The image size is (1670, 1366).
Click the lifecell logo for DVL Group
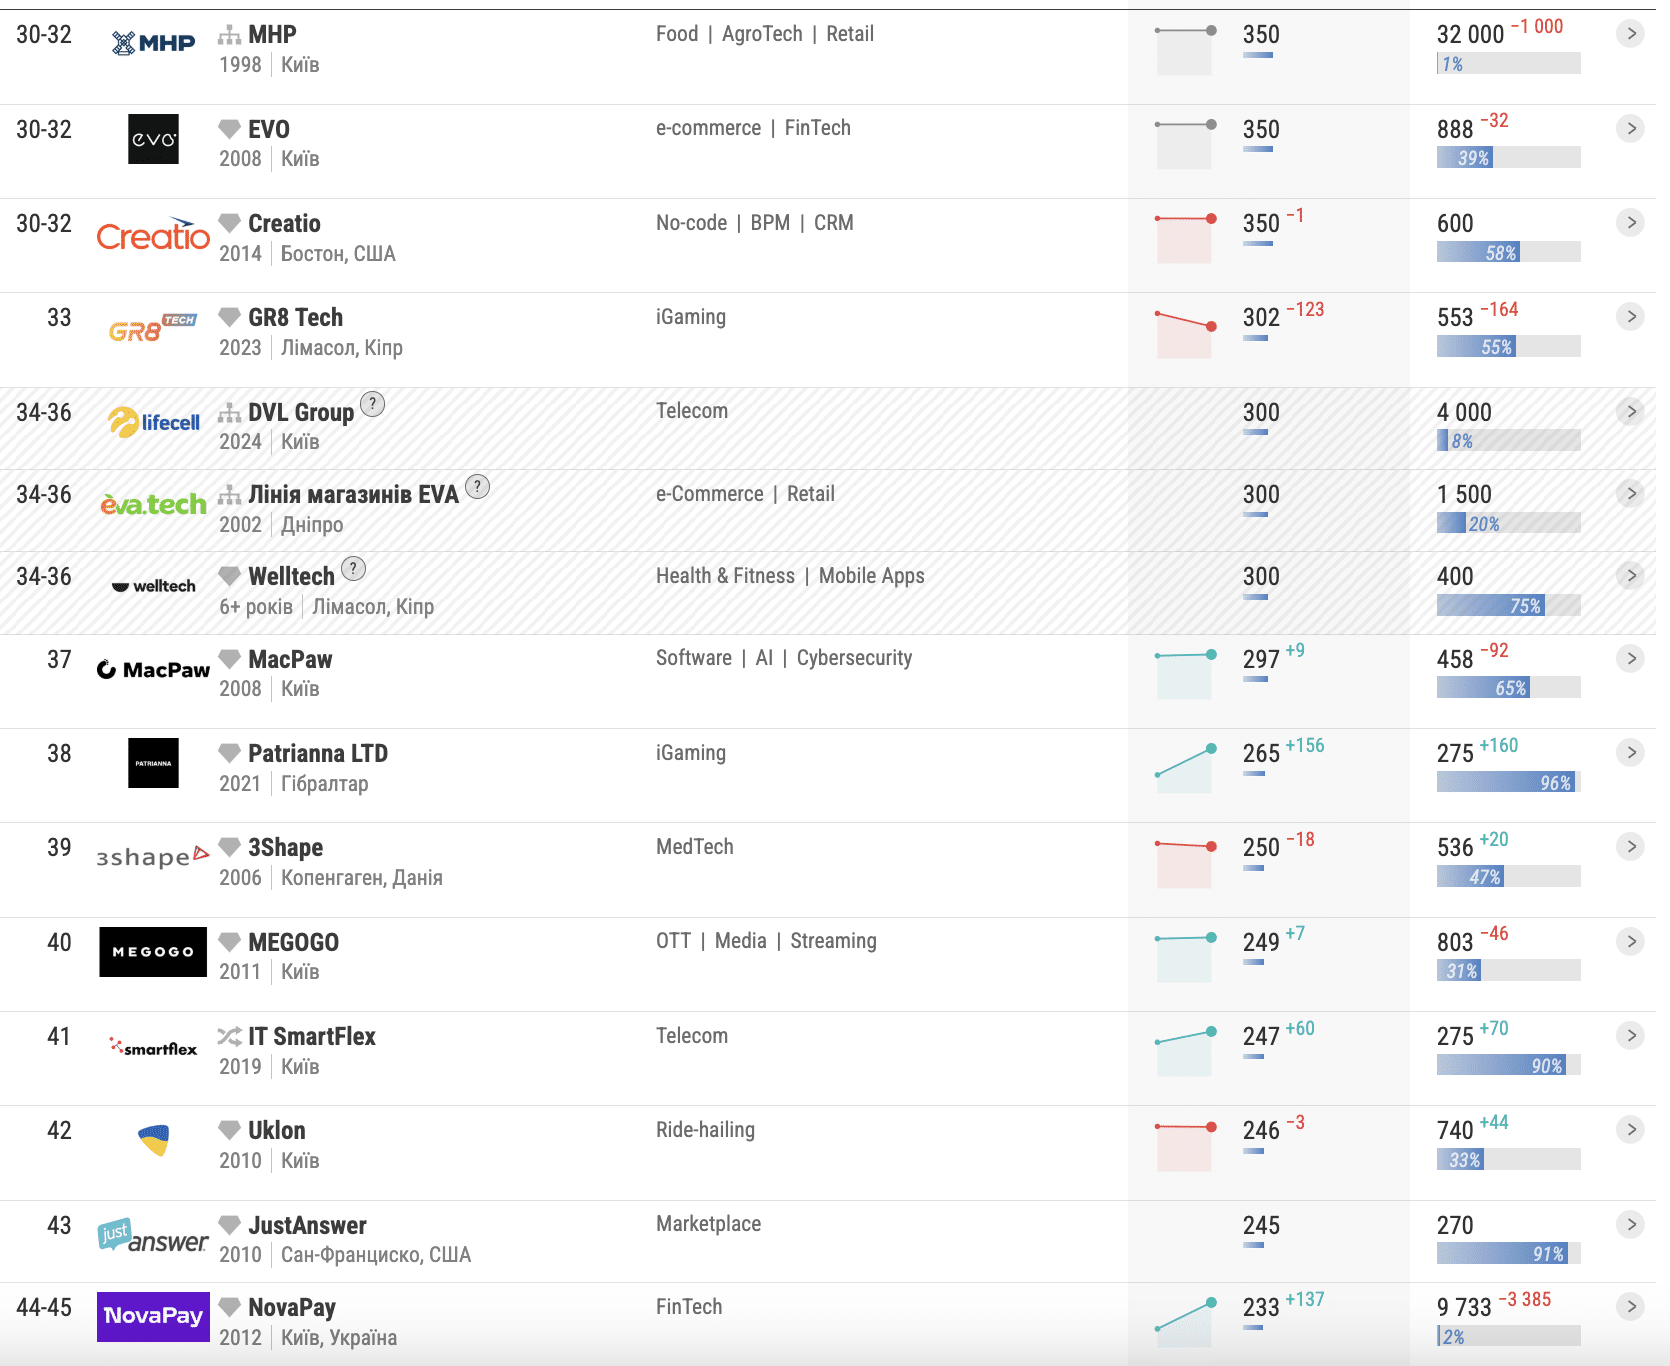tap(153, 422)
